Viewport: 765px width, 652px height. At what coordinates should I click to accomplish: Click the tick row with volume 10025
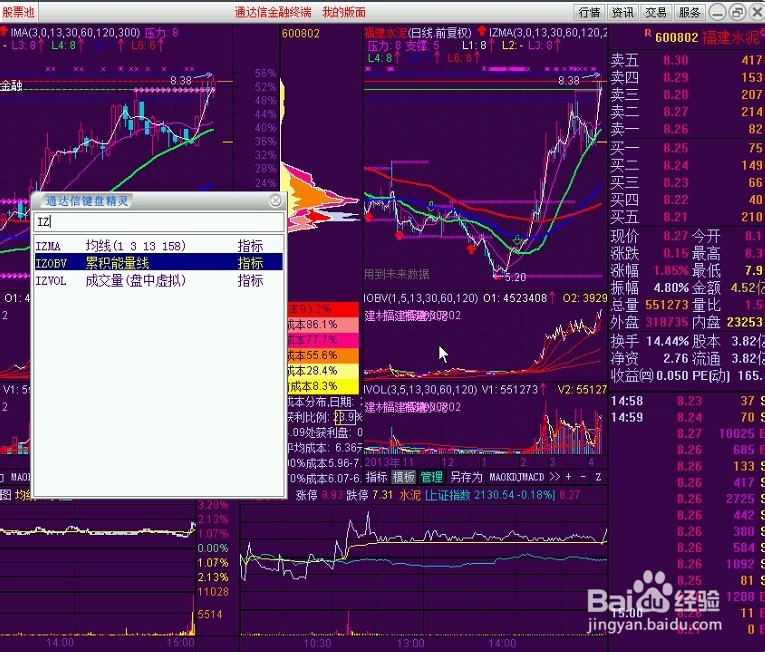686,433
